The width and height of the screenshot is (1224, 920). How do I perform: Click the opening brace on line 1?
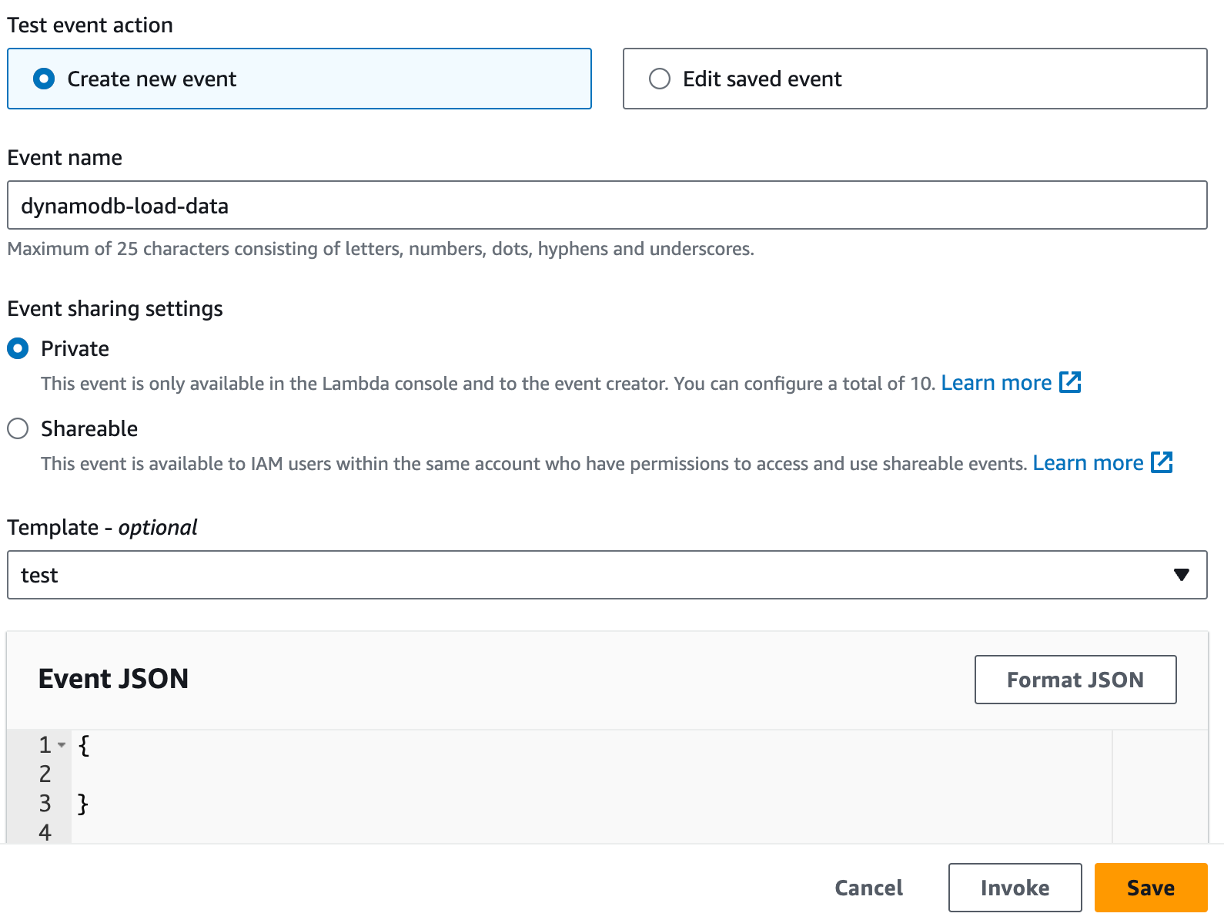84,745
